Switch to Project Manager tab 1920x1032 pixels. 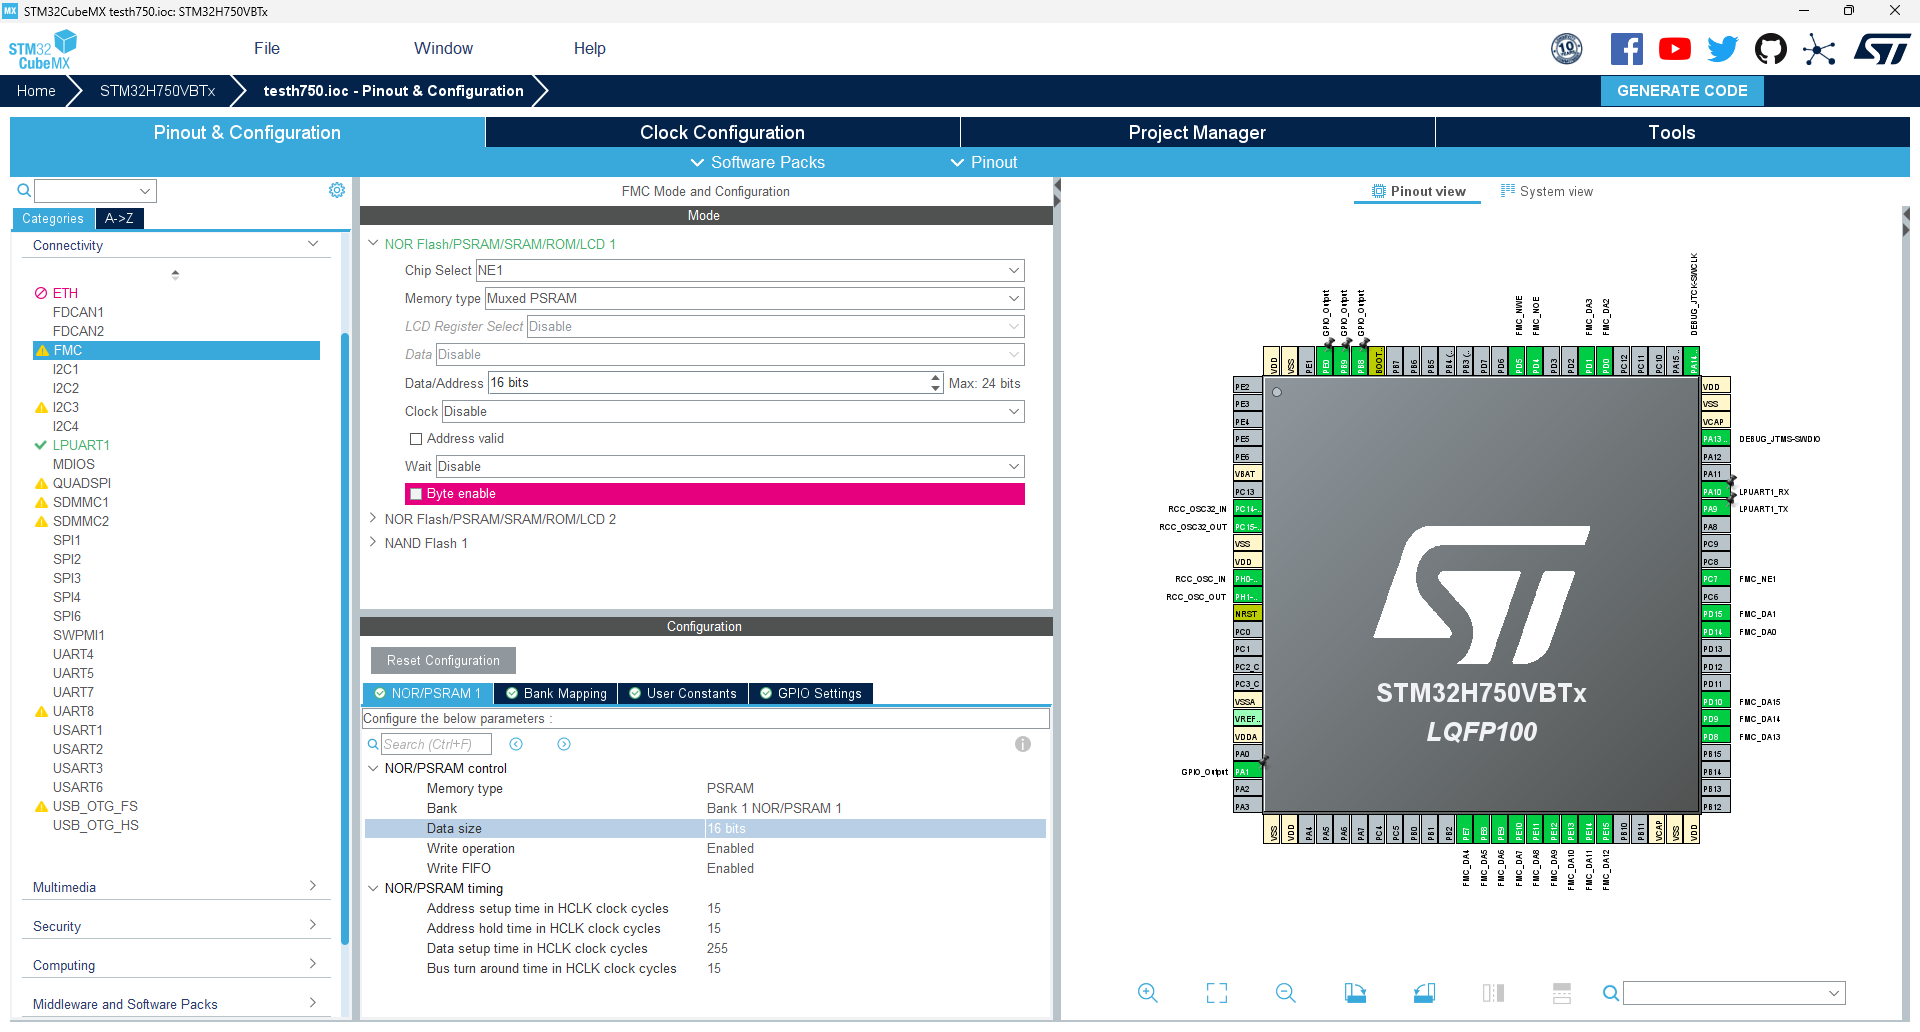tap(1197, 132)
